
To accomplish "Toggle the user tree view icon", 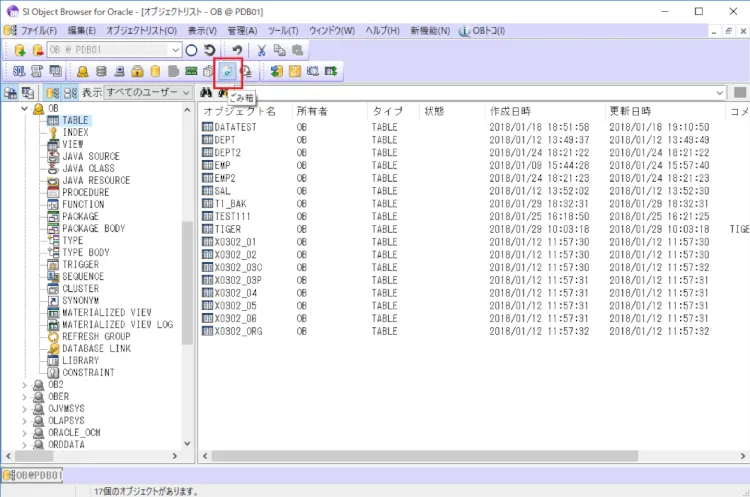I will (11, 93).
